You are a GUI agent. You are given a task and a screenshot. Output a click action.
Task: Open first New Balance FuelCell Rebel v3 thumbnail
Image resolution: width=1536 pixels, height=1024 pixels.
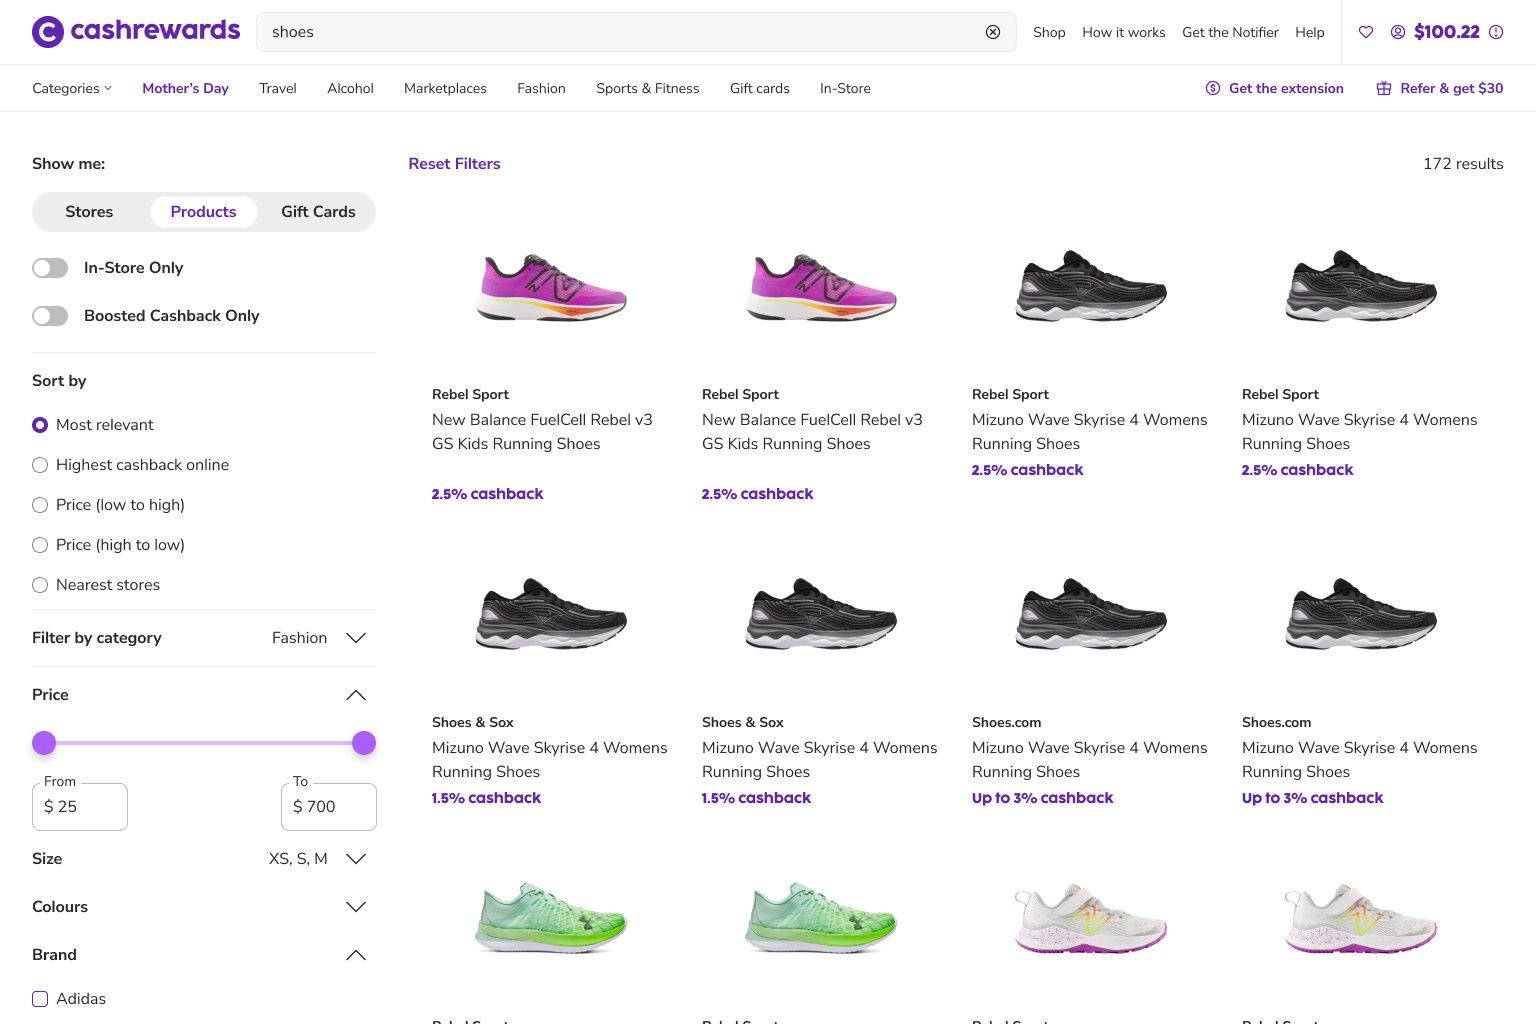(x=551, y=287)
